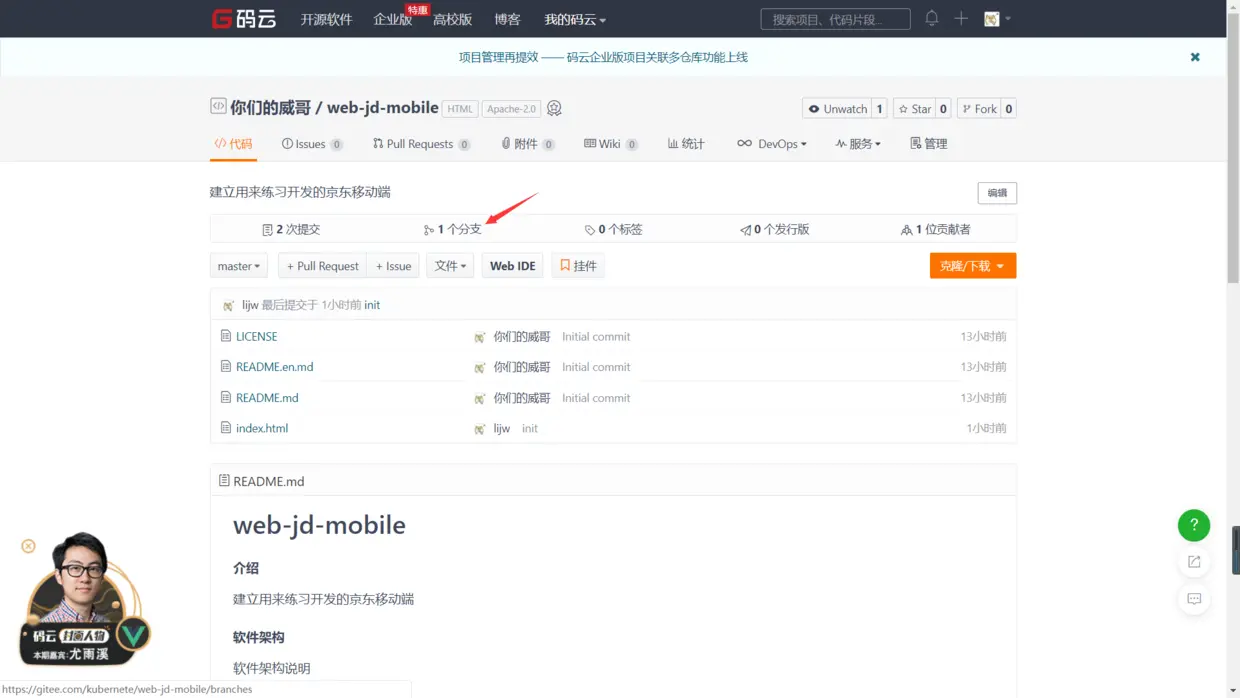
Task: Star the web-jd-mobile repository
Action: click(x=914, y=109)
